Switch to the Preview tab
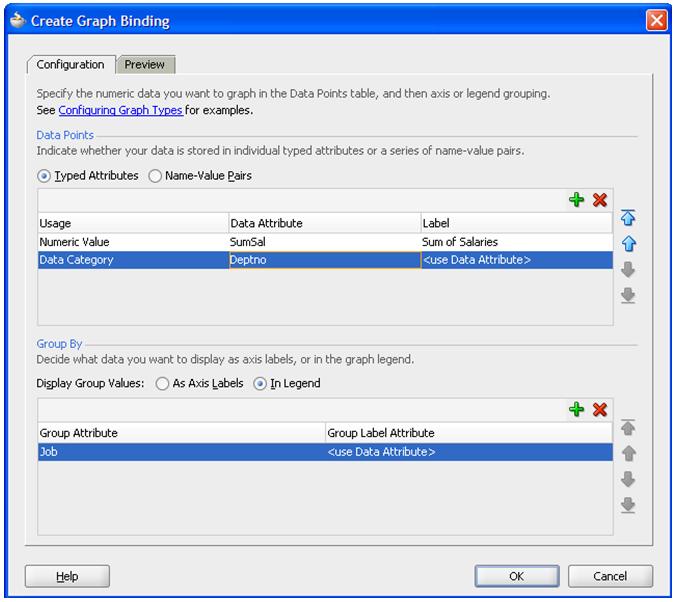Image resolution: width=674 pixels, height=602 pixels. 145,65
